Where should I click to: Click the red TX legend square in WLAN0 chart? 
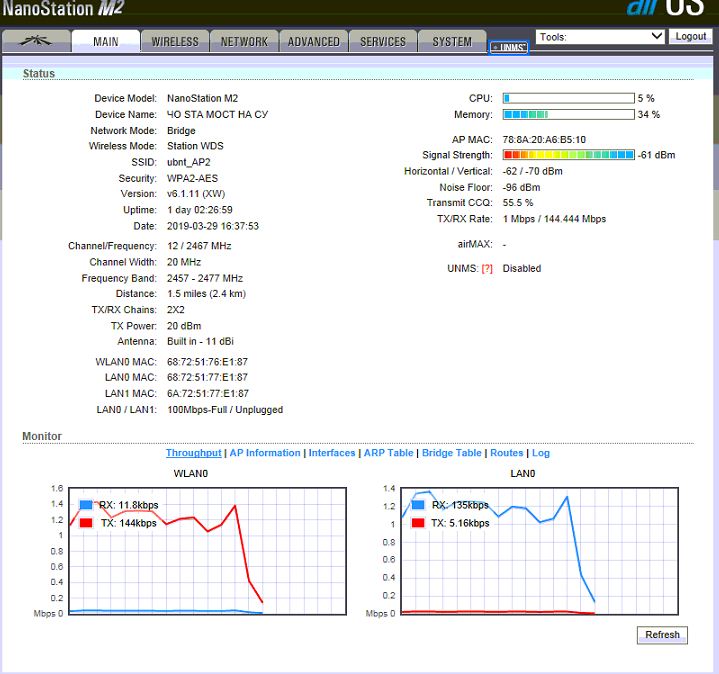(86, 523)
